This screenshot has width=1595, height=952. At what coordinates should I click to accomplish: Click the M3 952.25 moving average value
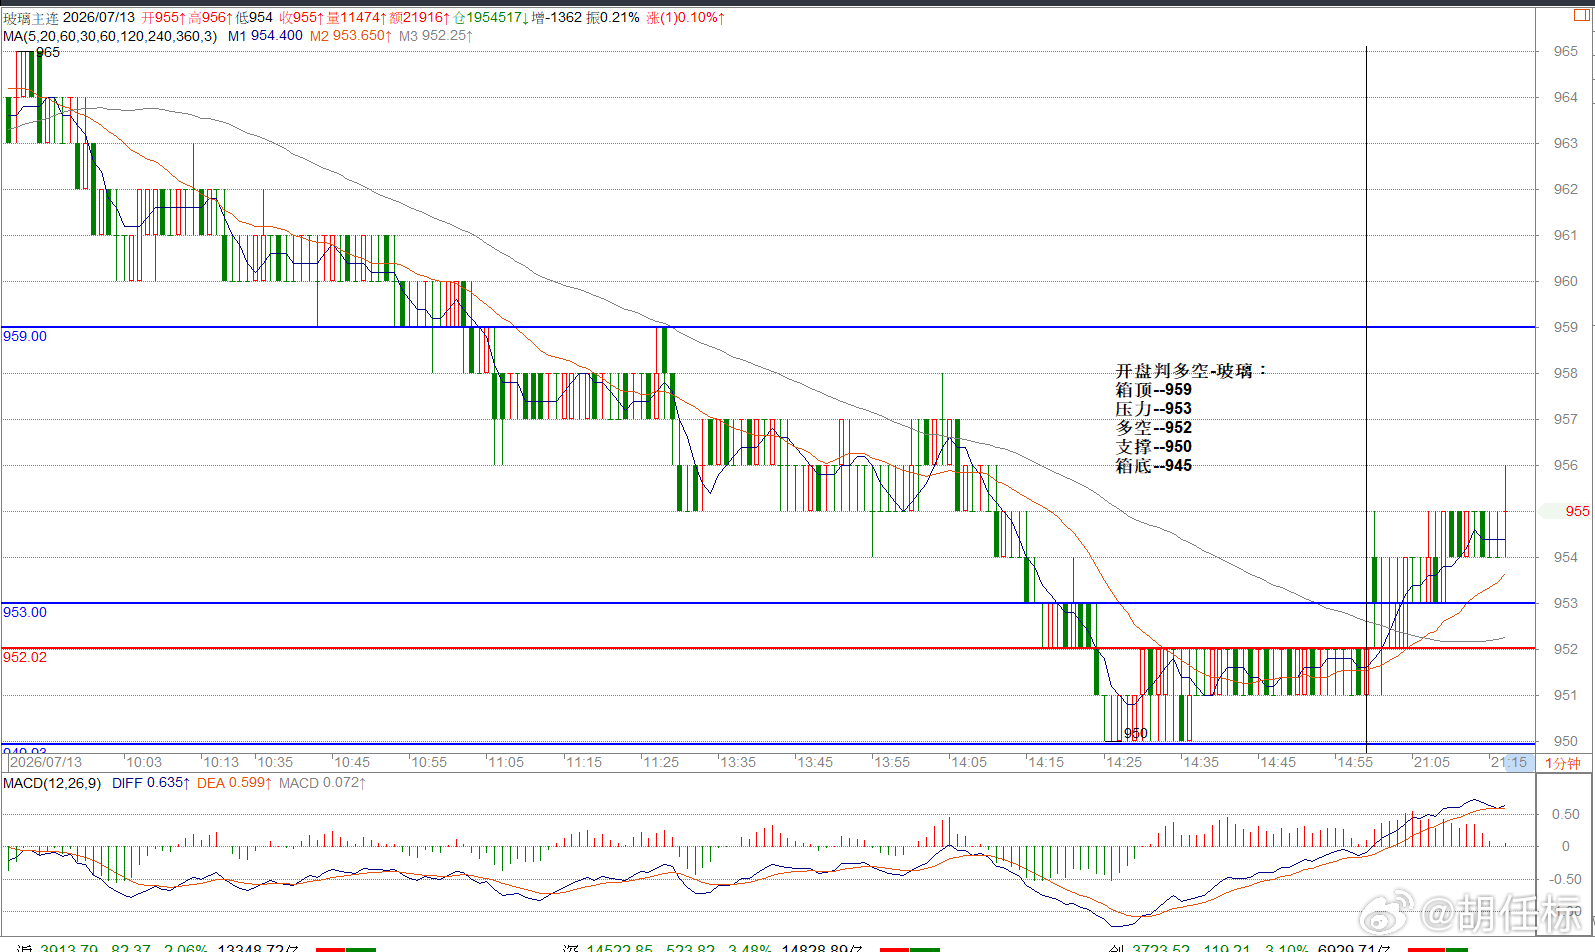pos(436,36)
